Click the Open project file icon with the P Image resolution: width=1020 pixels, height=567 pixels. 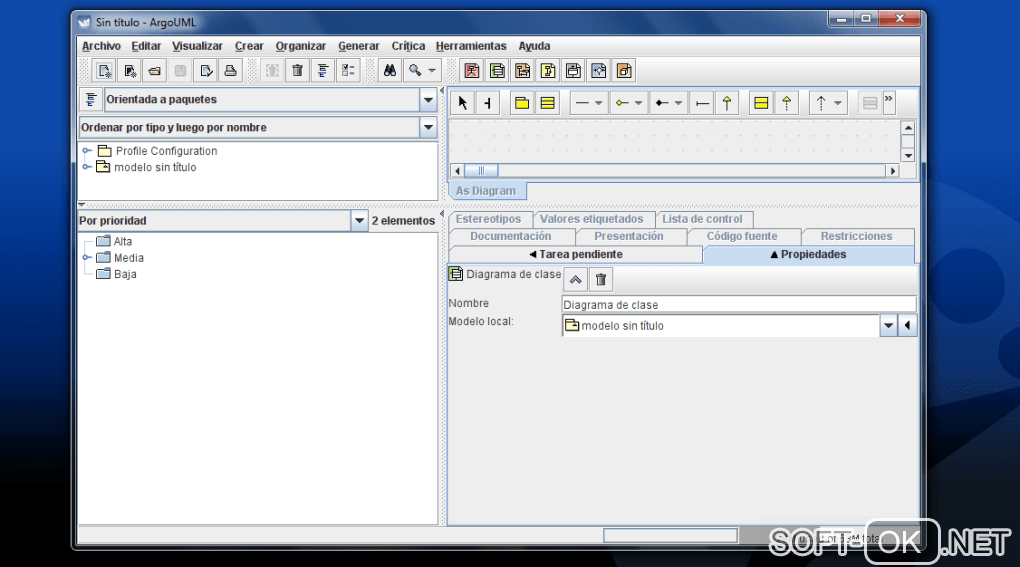[x=130, y=71]
